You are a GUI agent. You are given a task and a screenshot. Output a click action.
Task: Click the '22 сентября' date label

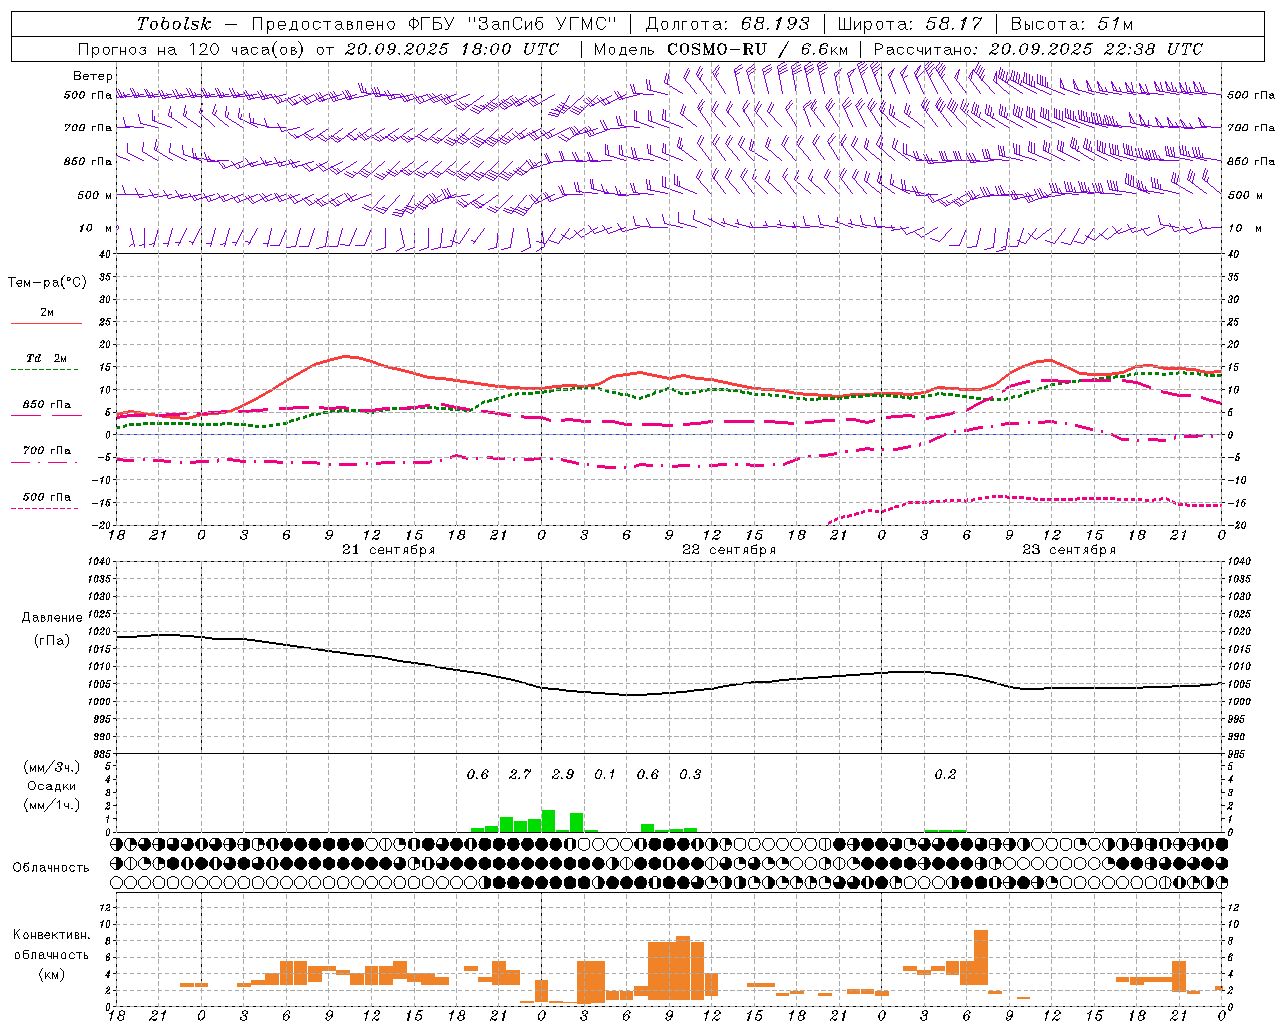[x=729, y=550]
